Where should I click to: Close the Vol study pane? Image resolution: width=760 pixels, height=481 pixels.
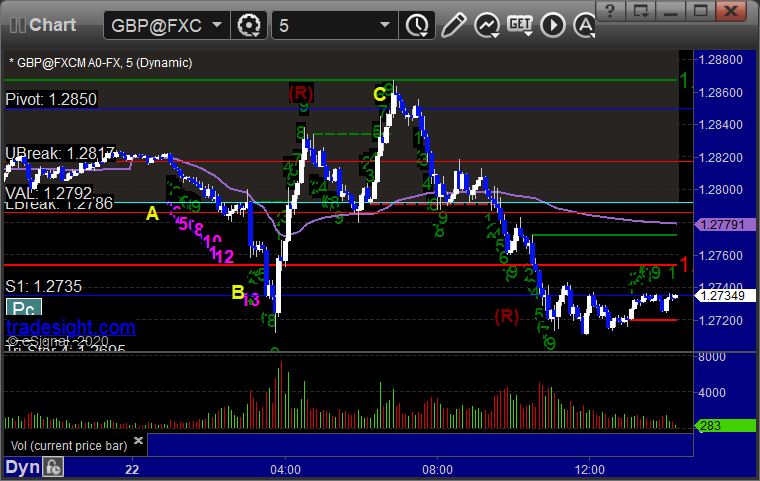(138, 440)
